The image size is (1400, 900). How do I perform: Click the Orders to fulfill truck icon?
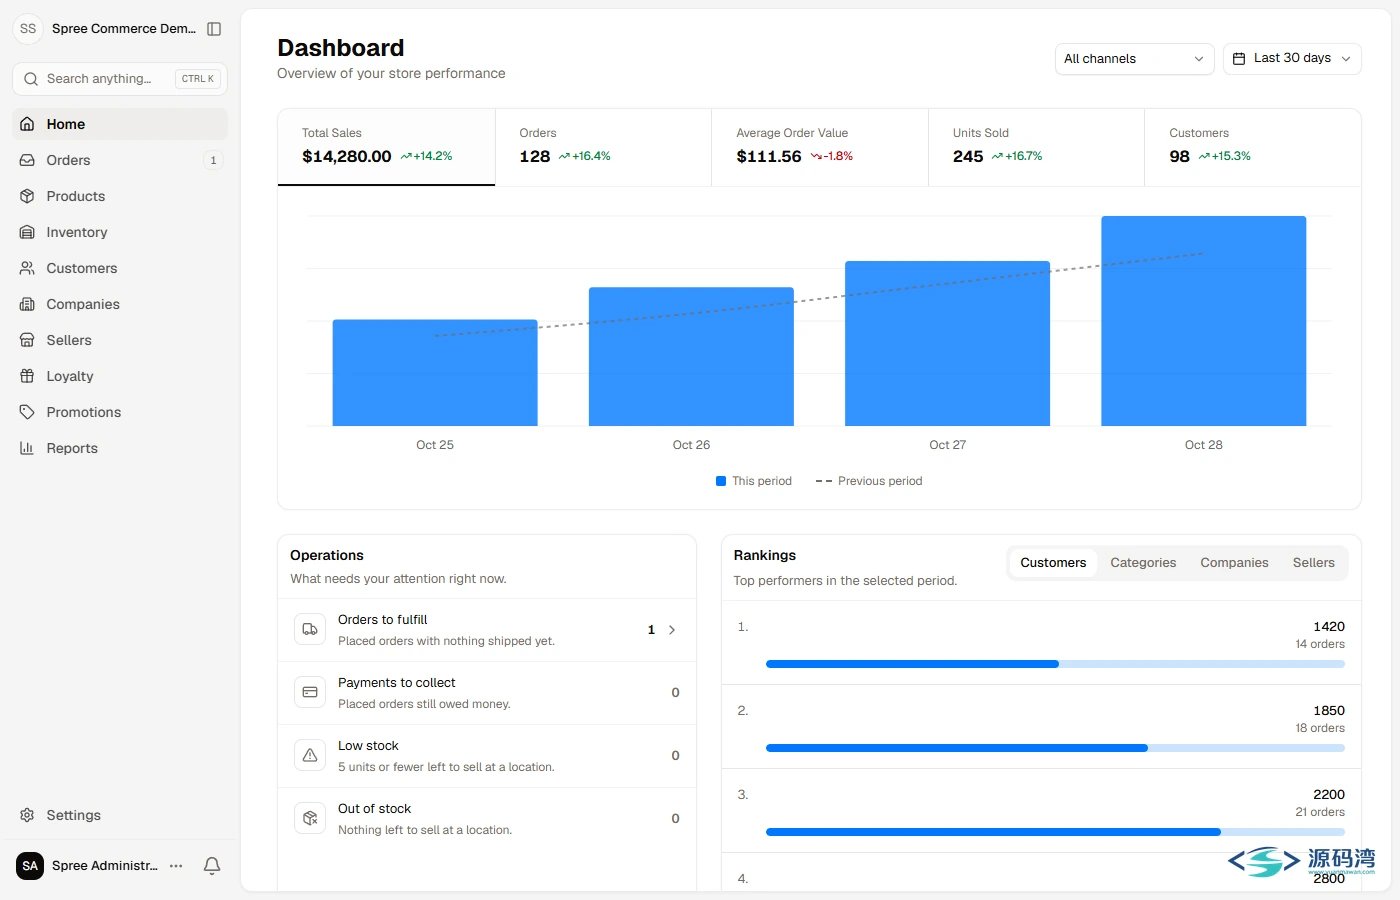[x=310, y=630]
